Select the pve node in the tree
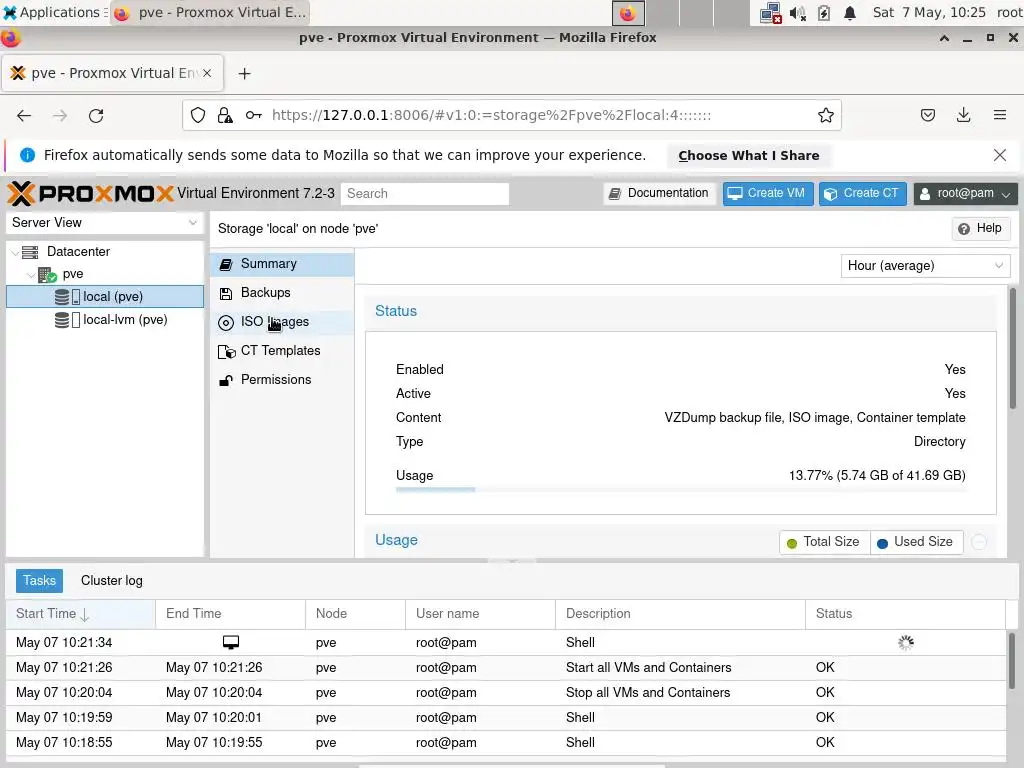 [73, 274]
